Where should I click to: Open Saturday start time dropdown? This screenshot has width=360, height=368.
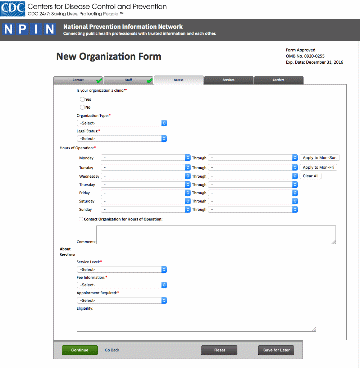(x=146, y=201)
